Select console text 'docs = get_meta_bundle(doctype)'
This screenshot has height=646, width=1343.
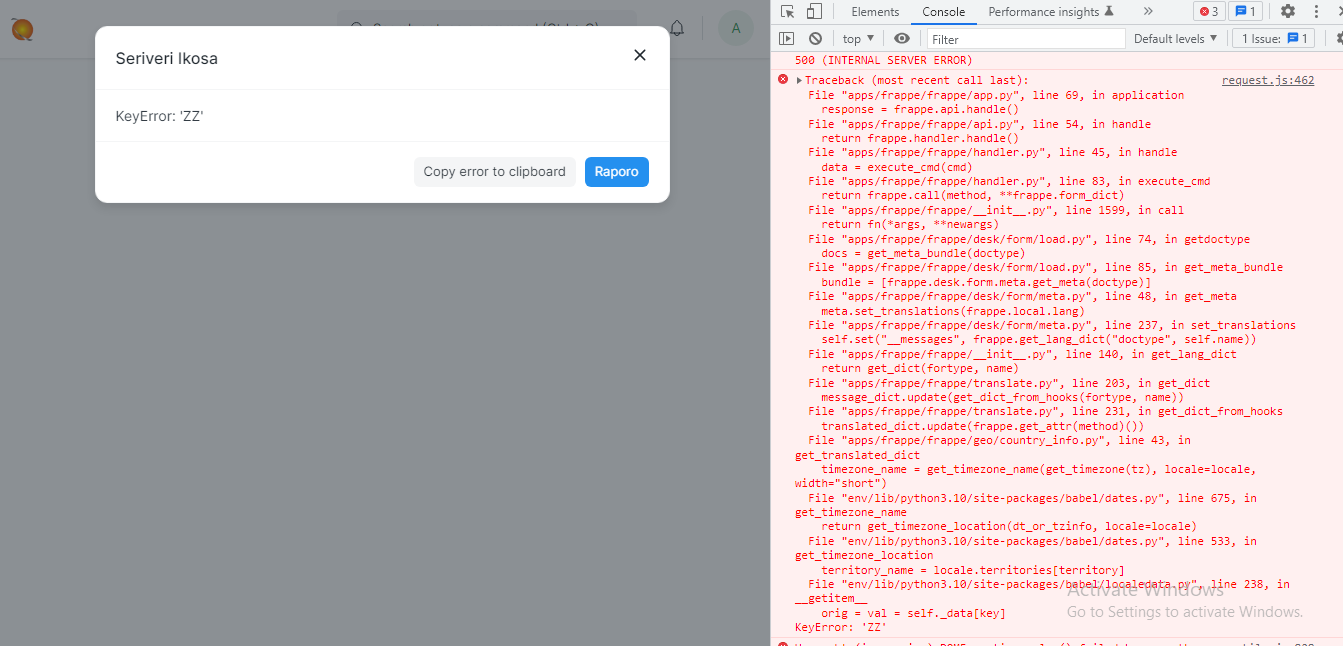click(x=923, y=254)
